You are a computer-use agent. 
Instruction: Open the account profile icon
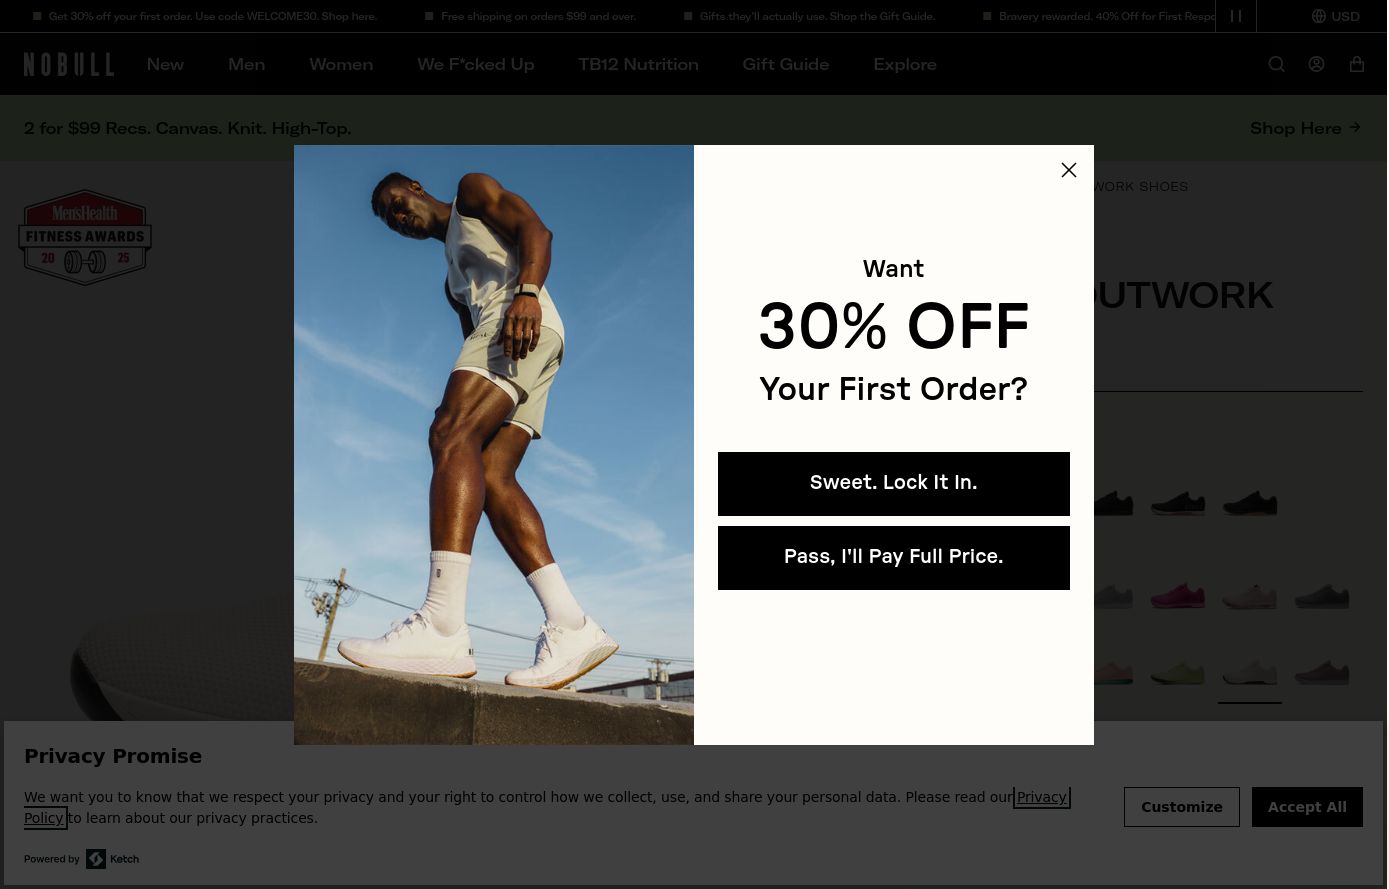pyautogui.click(x=1316, y=64)
